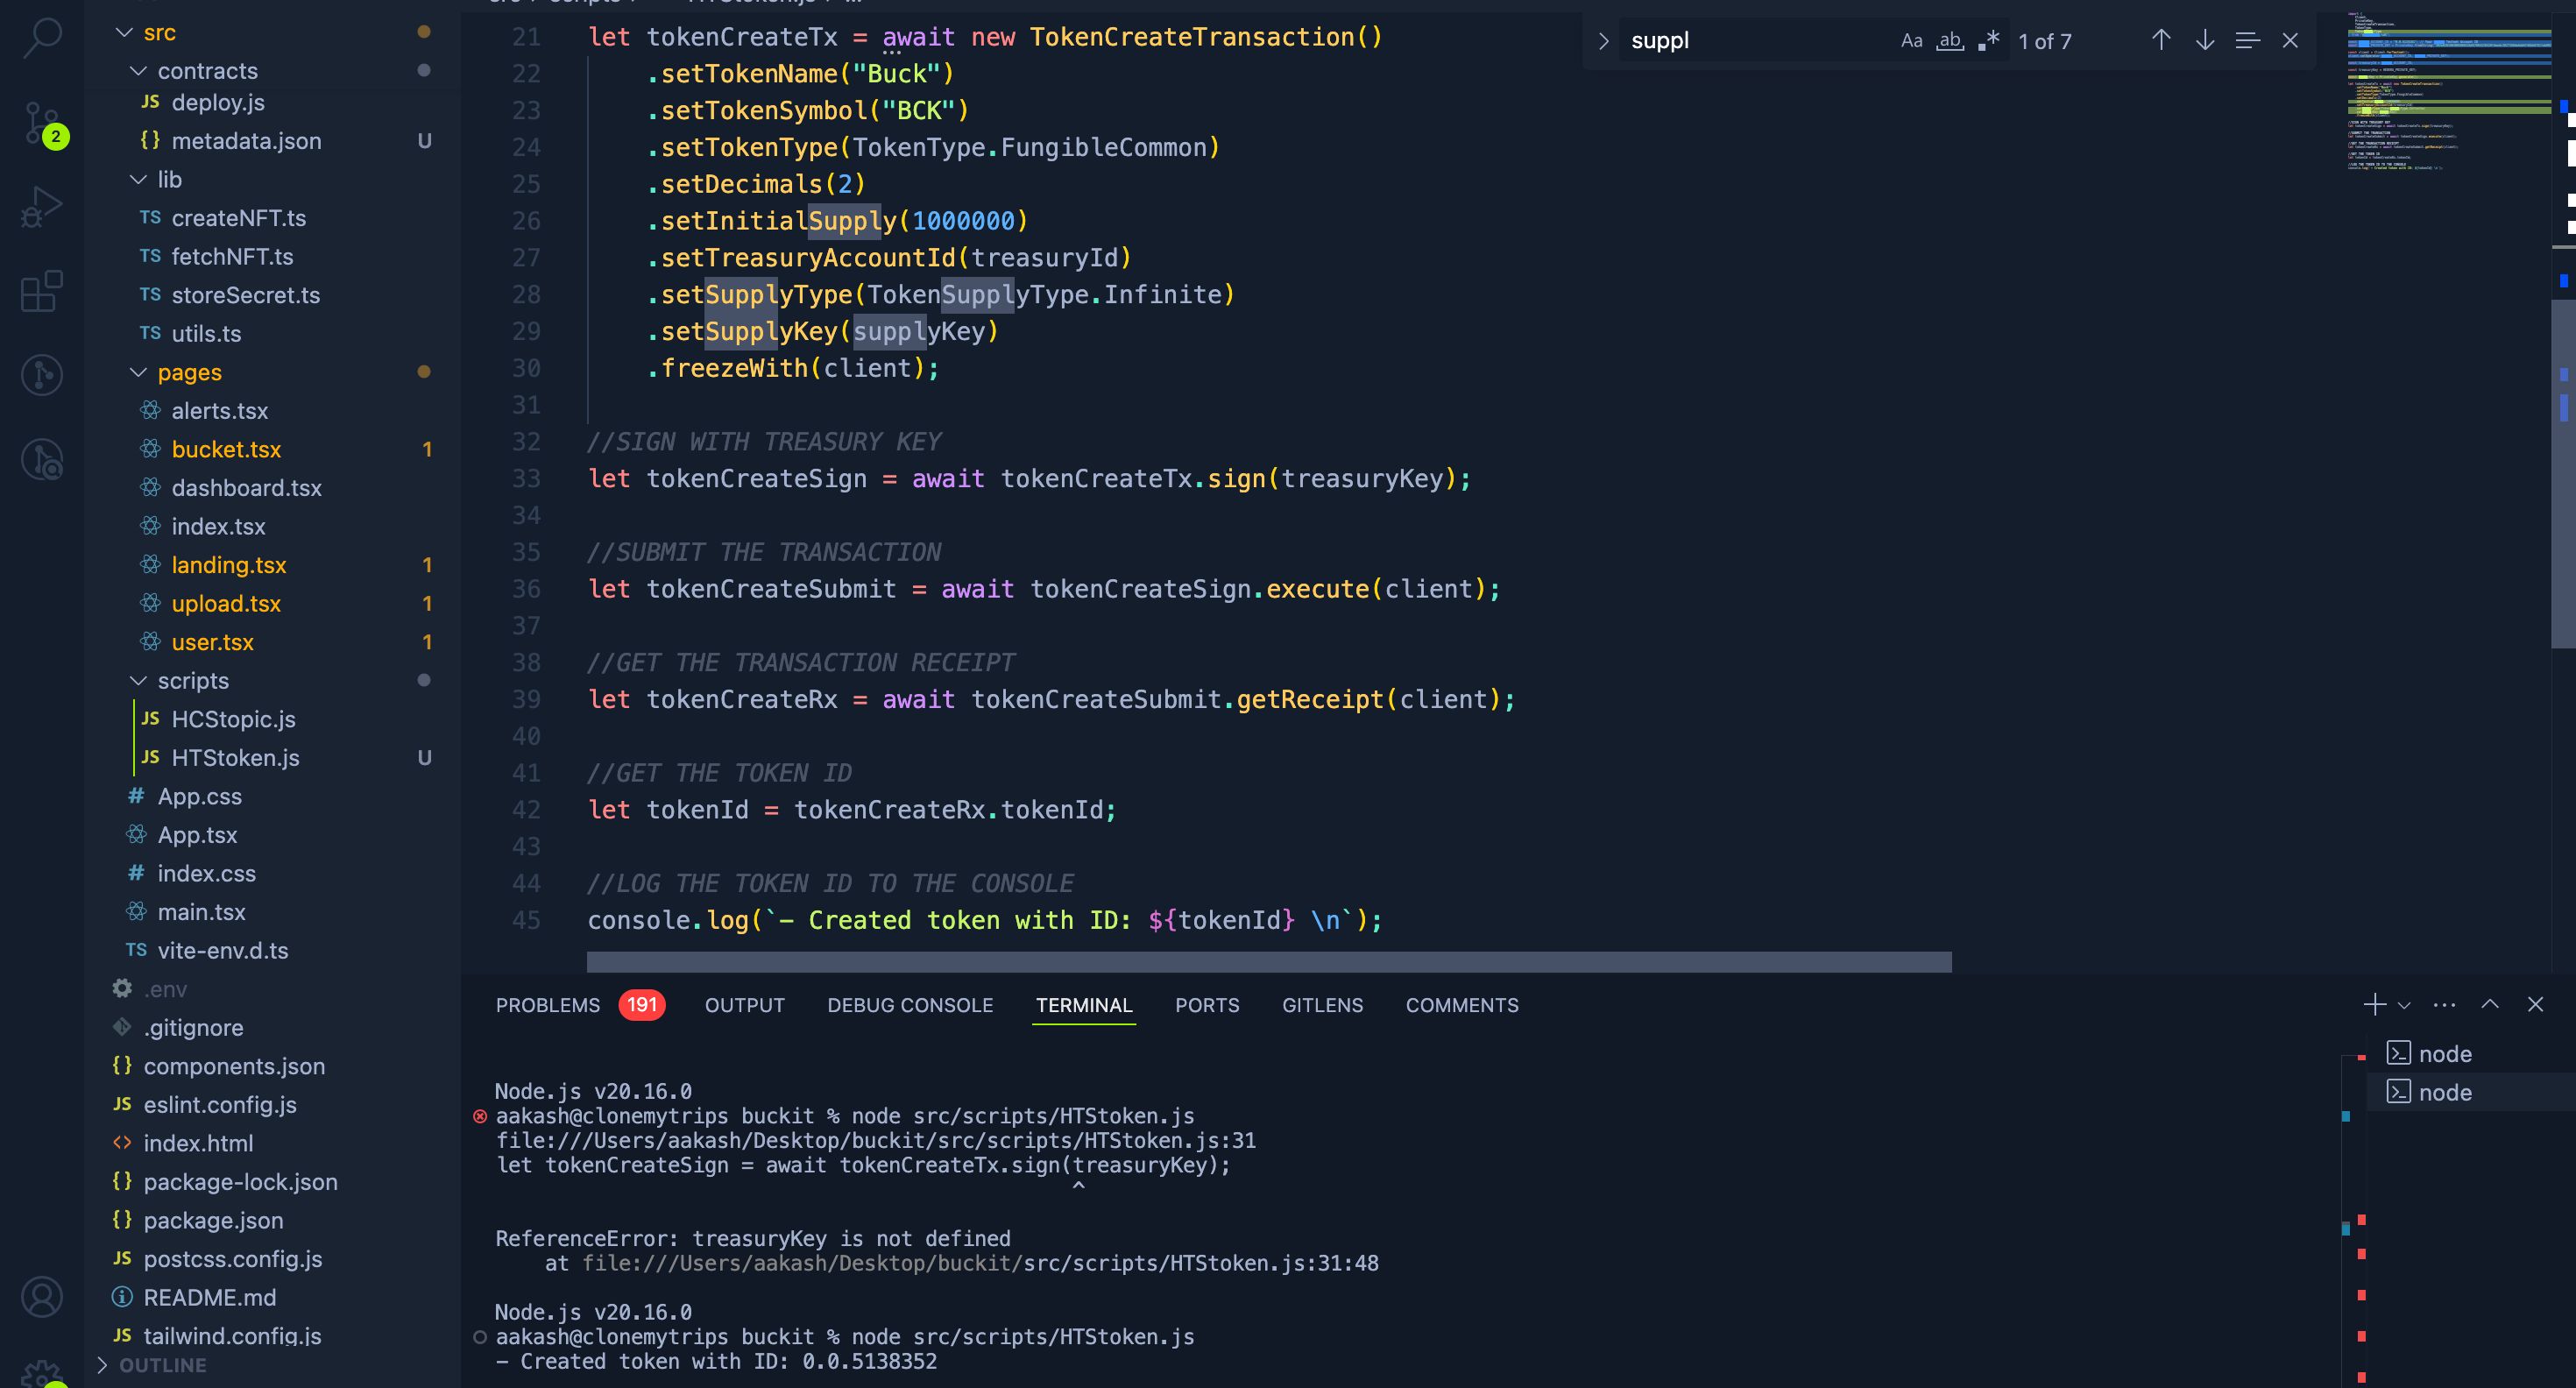Click HTStoken.js:31:48 error link in terminal
This screenshot has height=1388, width=2576.
[980, 1263]
